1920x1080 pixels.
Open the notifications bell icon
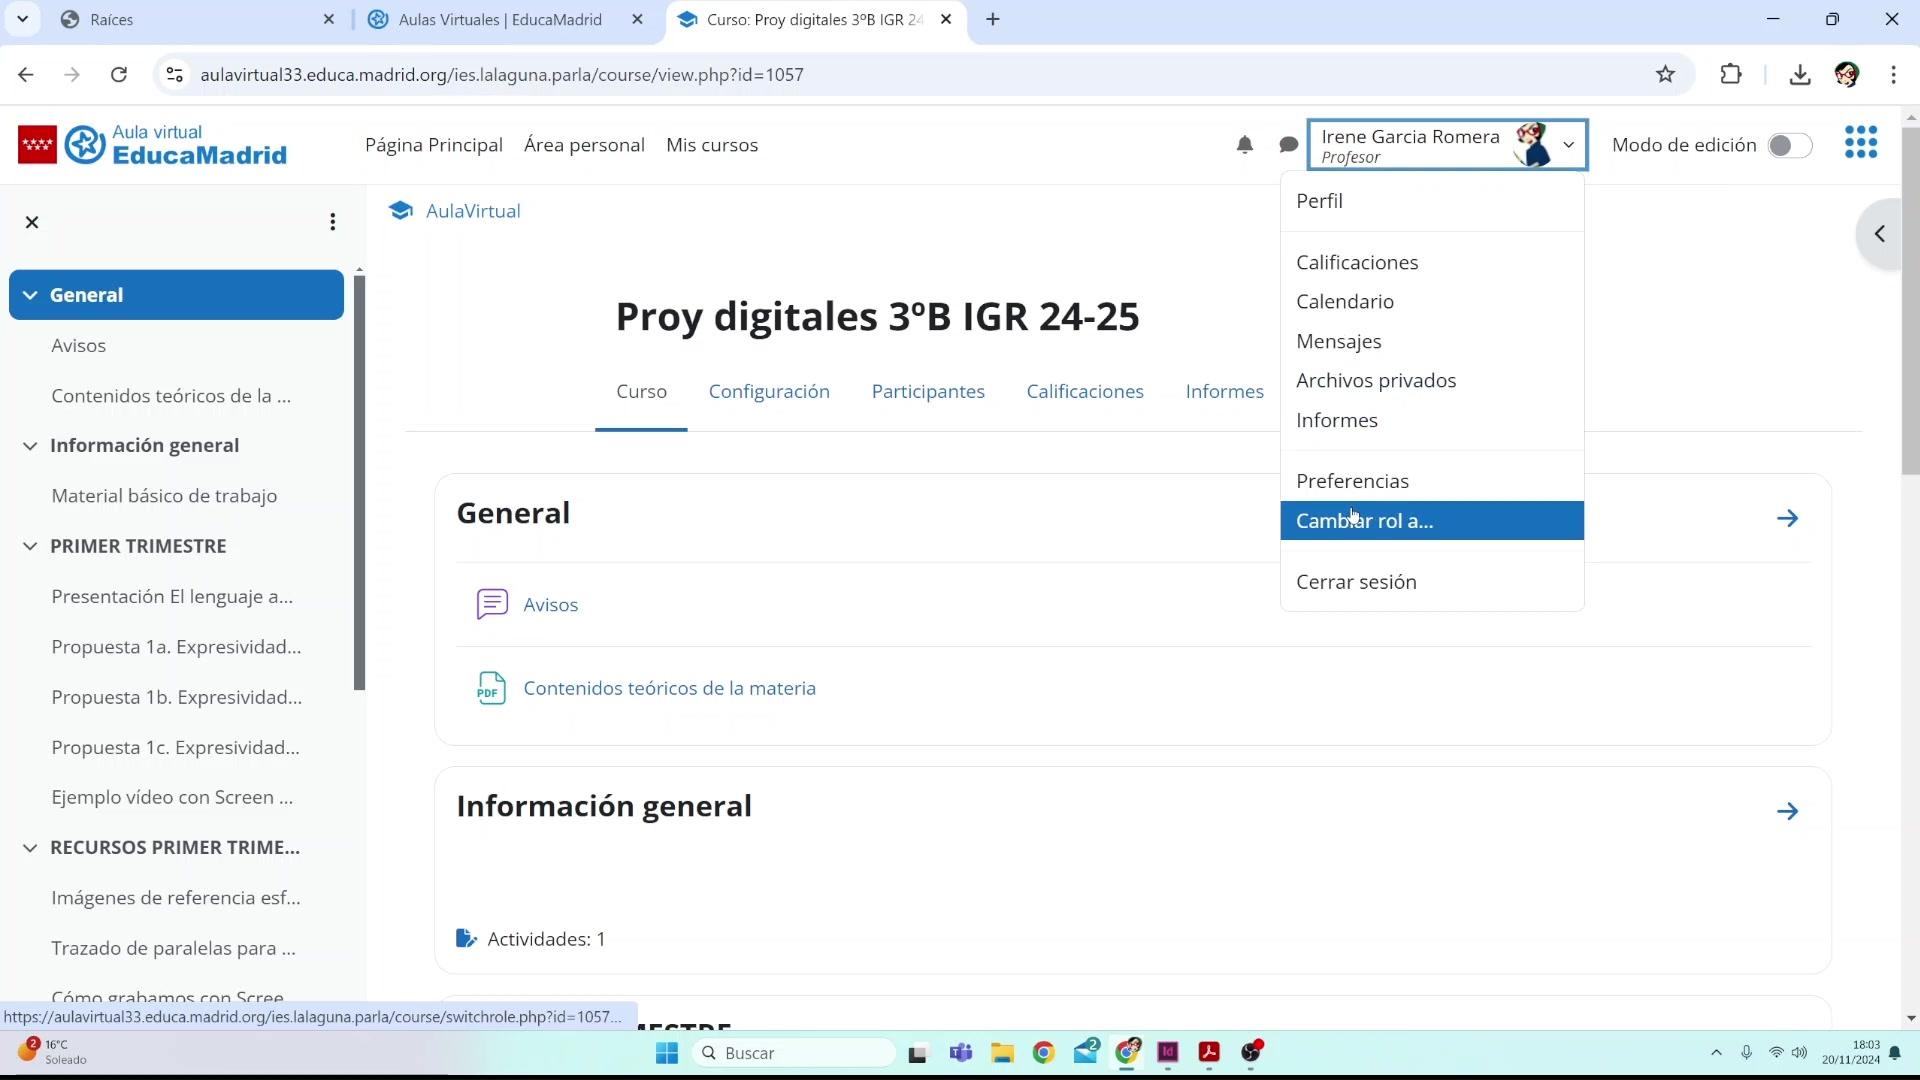pos(1244,145)
